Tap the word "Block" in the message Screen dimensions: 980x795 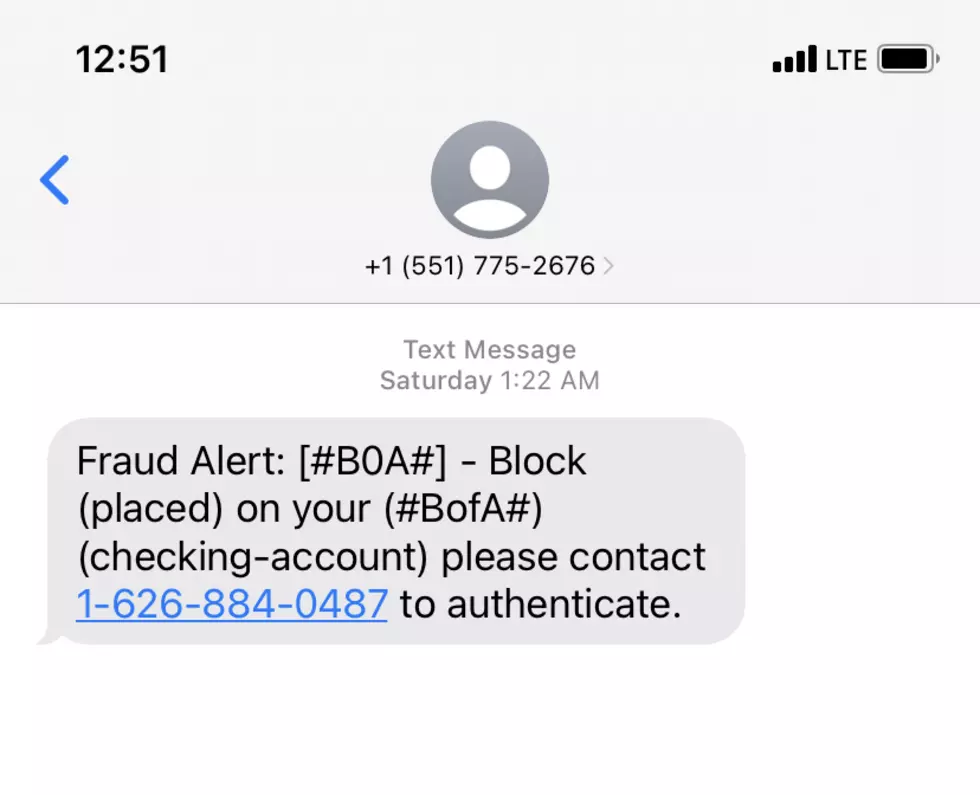[537, 461]
